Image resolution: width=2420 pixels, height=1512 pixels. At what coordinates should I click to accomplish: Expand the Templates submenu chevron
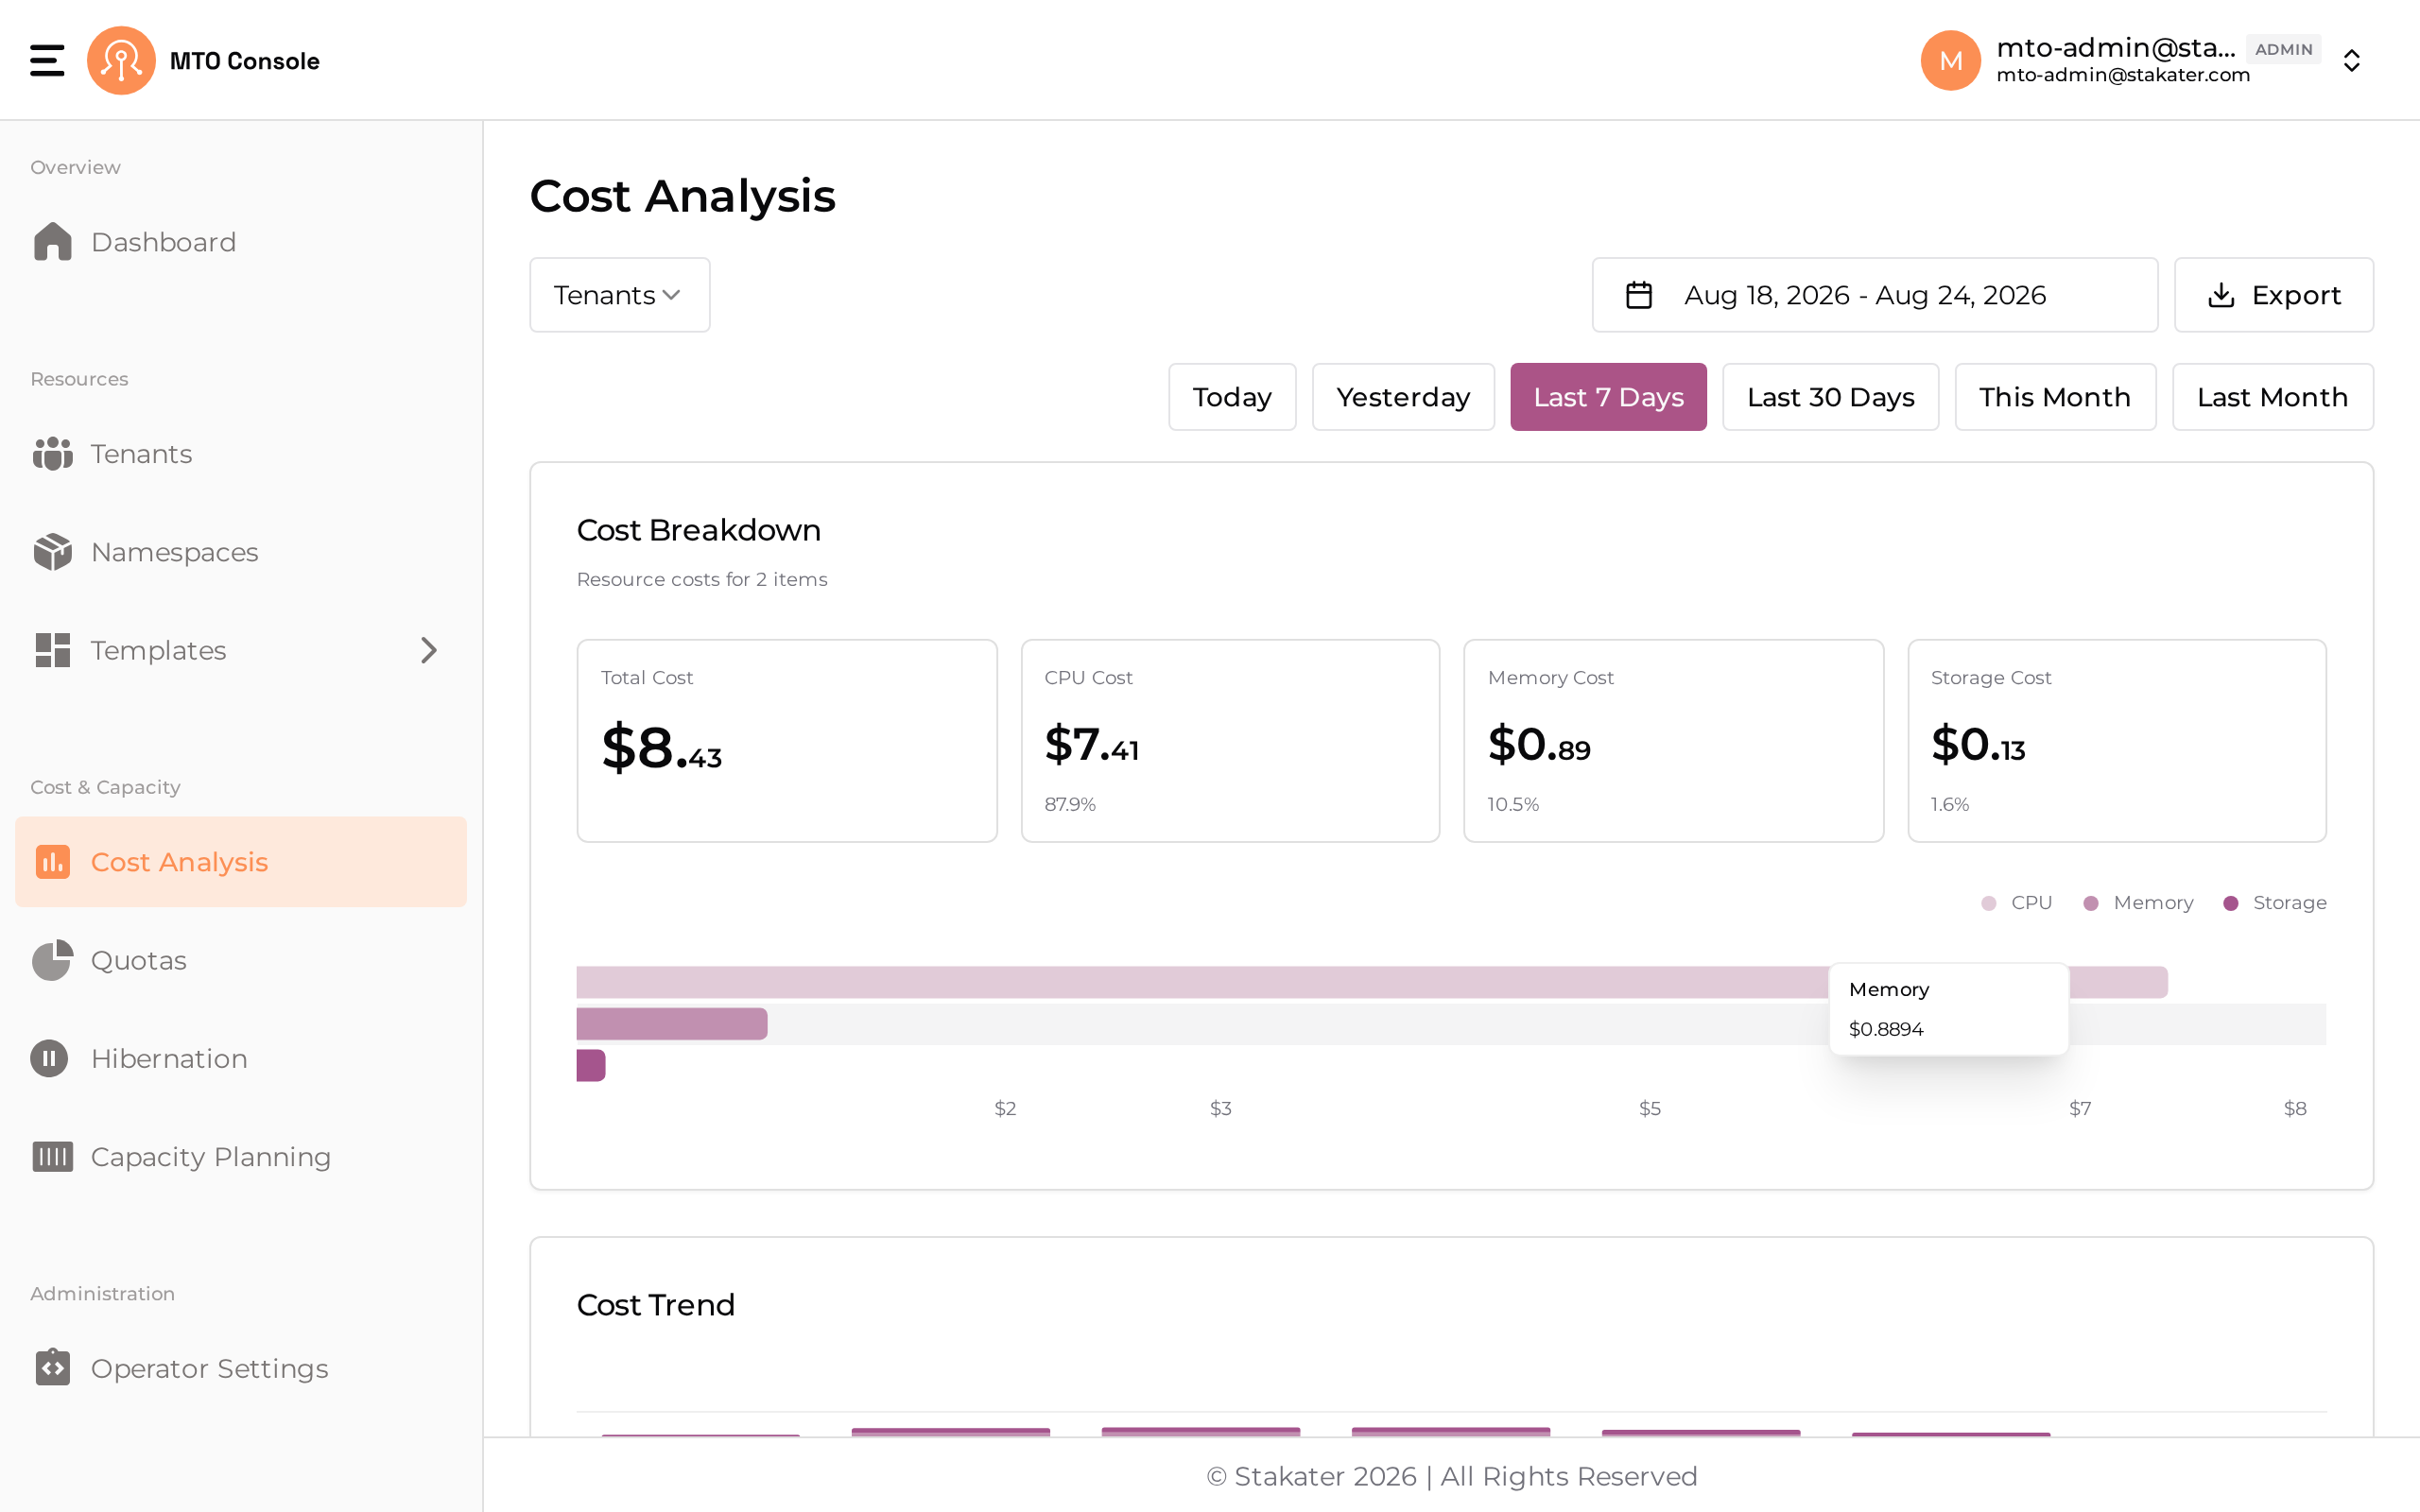429,650
